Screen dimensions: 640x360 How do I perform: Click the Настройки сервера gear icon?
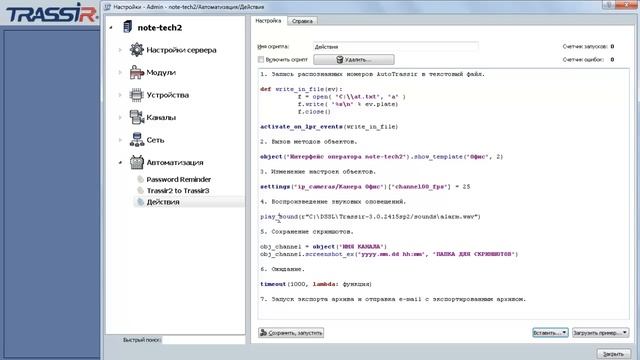[137, 50]
